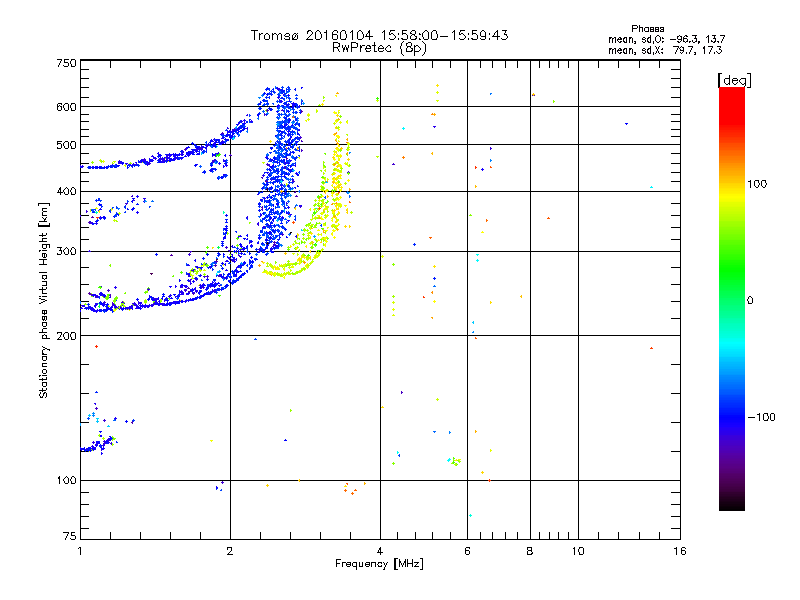Click the 'Phases' header text
Image resolution: width=800 pixels, height=600 pixels.
click(x=647, y=29)
